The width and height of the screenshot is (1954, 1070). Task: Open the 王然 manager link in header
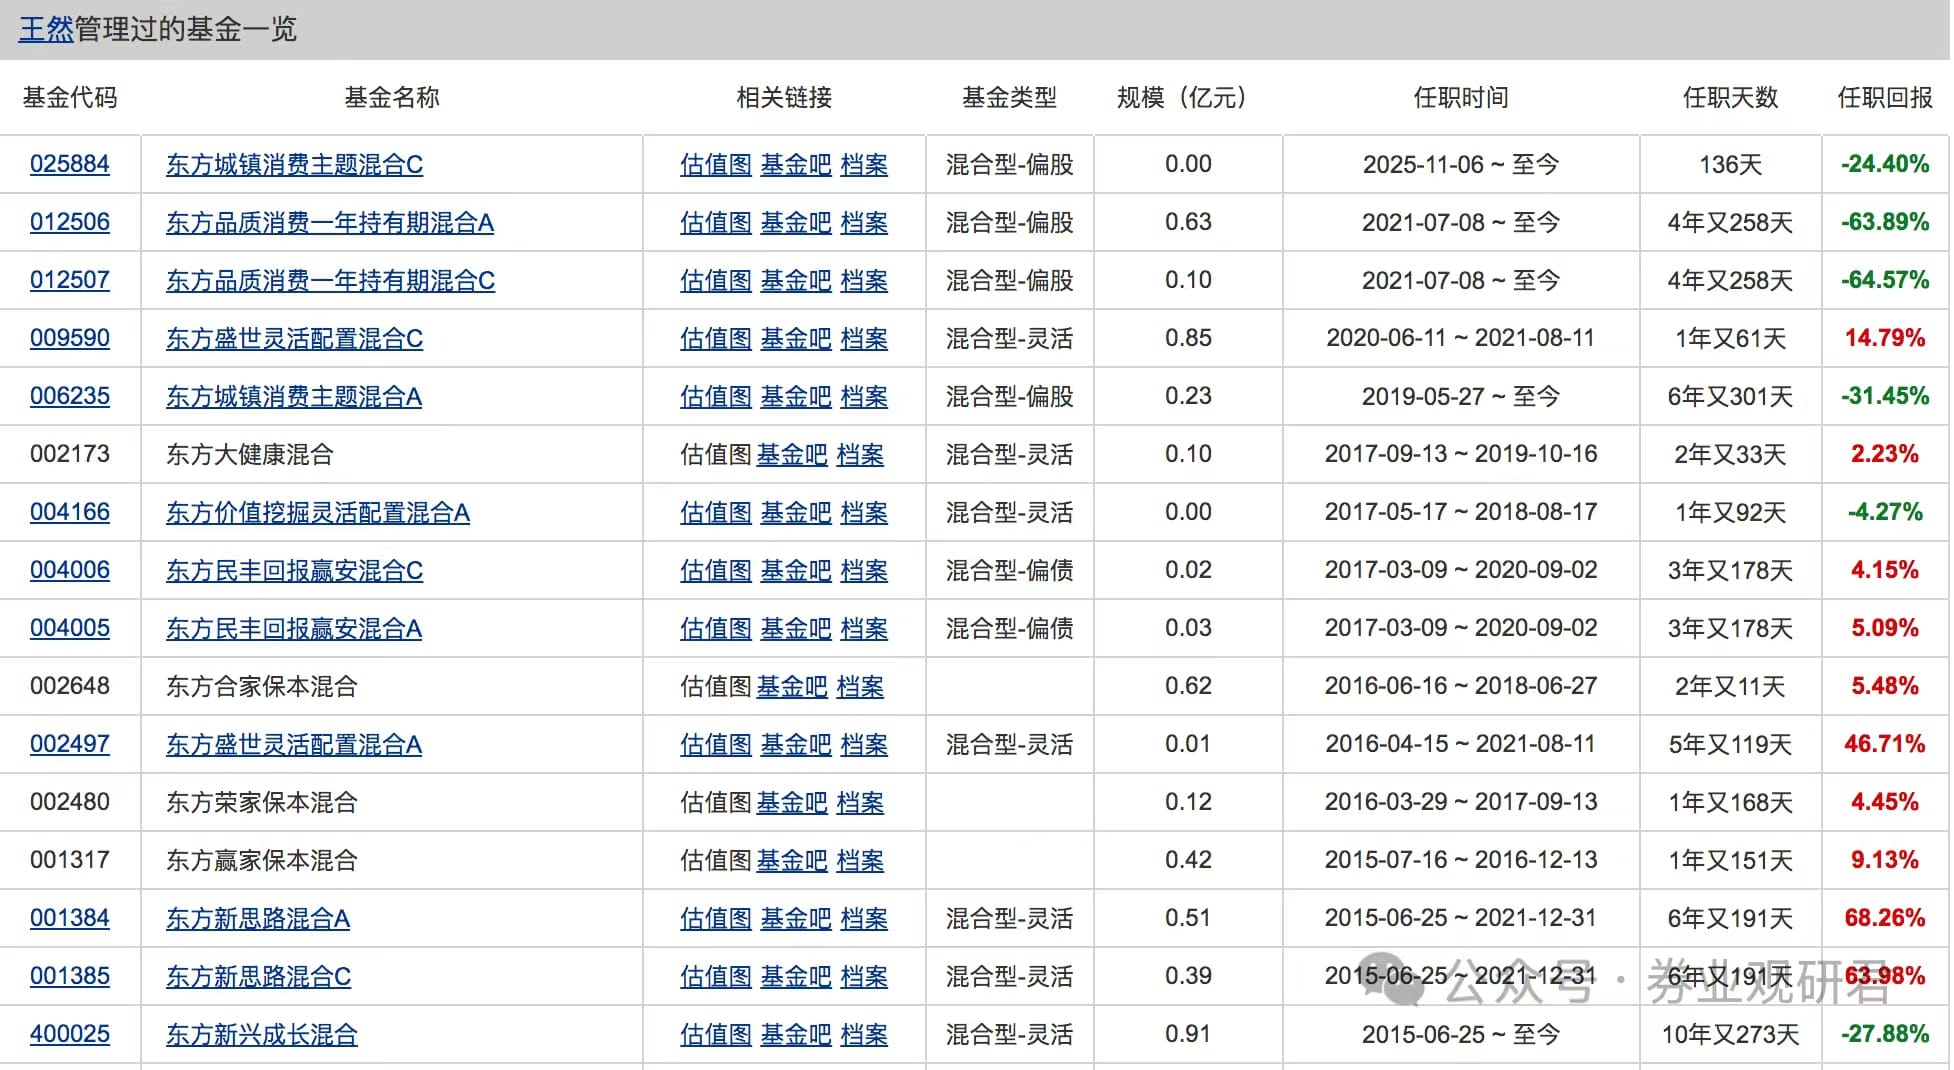[46, 30]
